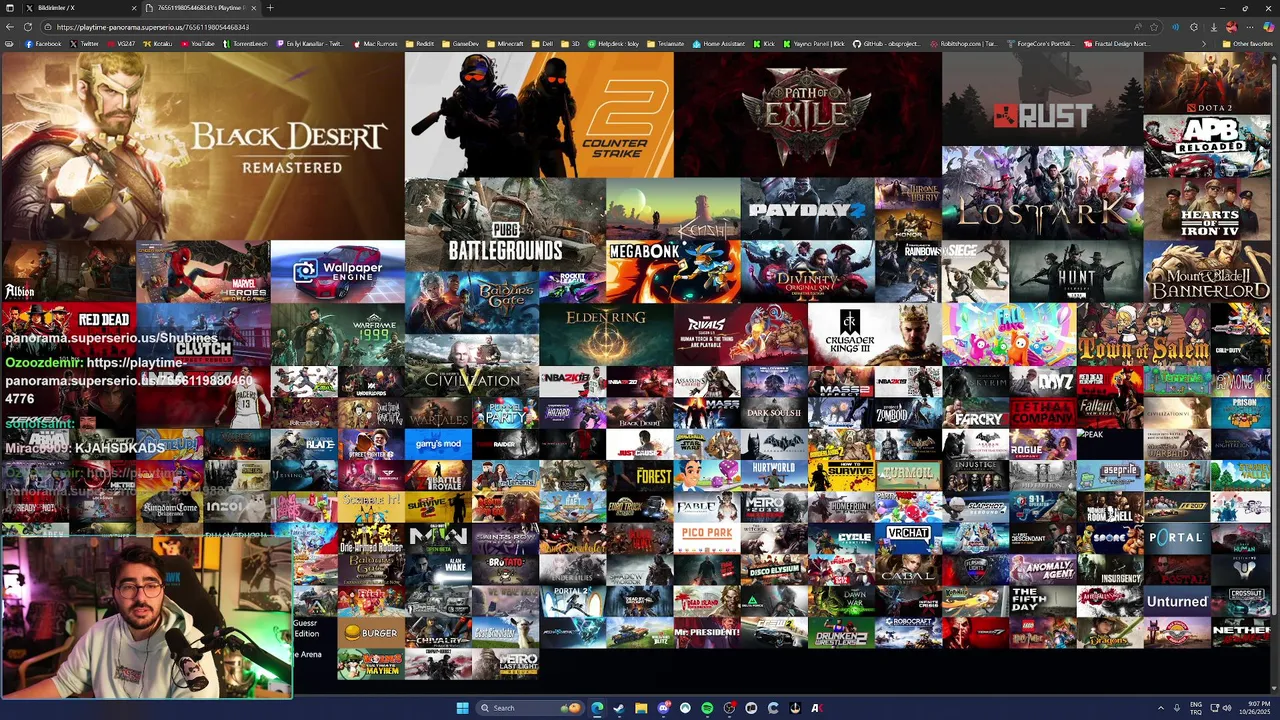This screenshot has height=720, width=1280.
Task: Open the taskbar clock and date
Action: click(1258, 708)
